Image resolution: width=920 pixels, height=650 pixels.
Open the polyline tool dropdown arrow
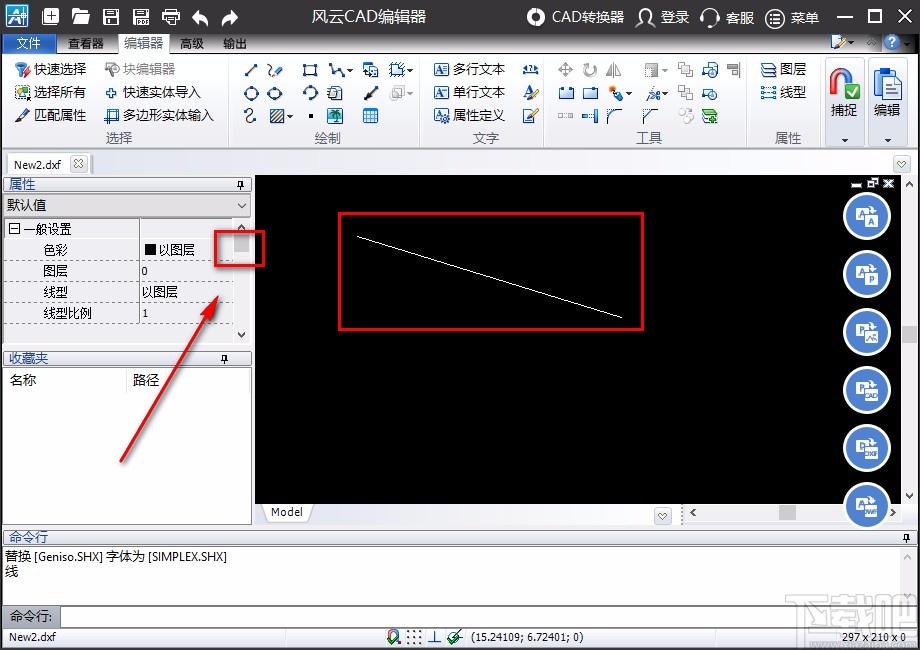pos(350,70)
